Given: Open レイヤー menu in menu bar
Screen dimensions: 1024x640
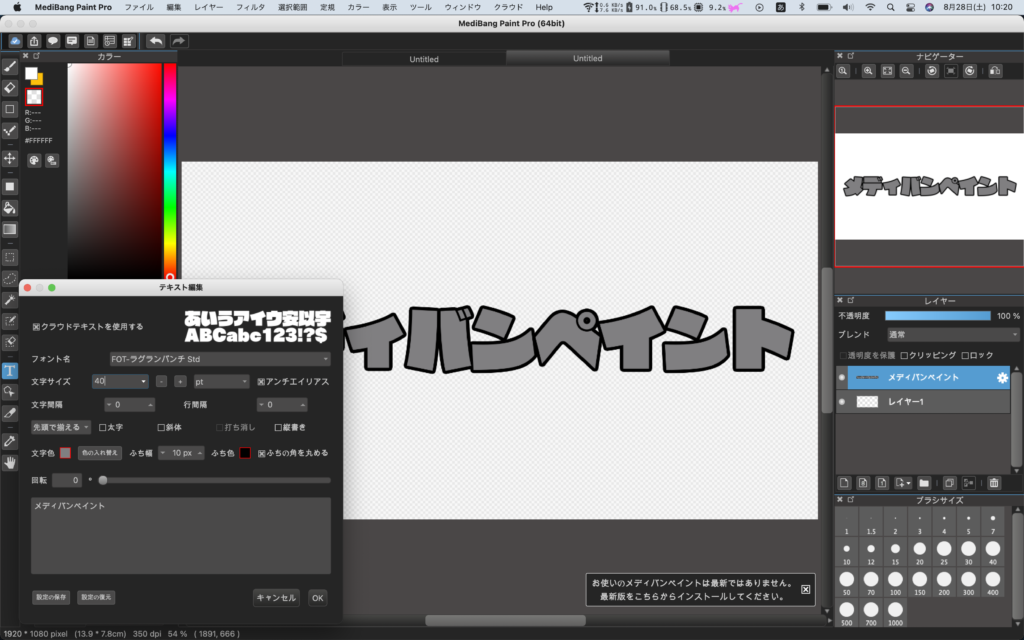Looking at the screenshot, I should (208, 7).
